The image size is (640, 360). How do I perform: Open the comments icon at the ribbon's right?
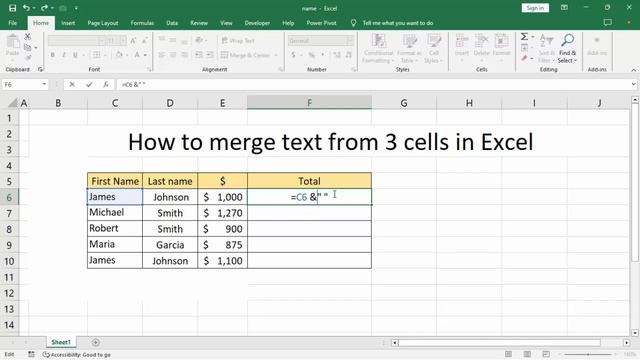(608, 22)
